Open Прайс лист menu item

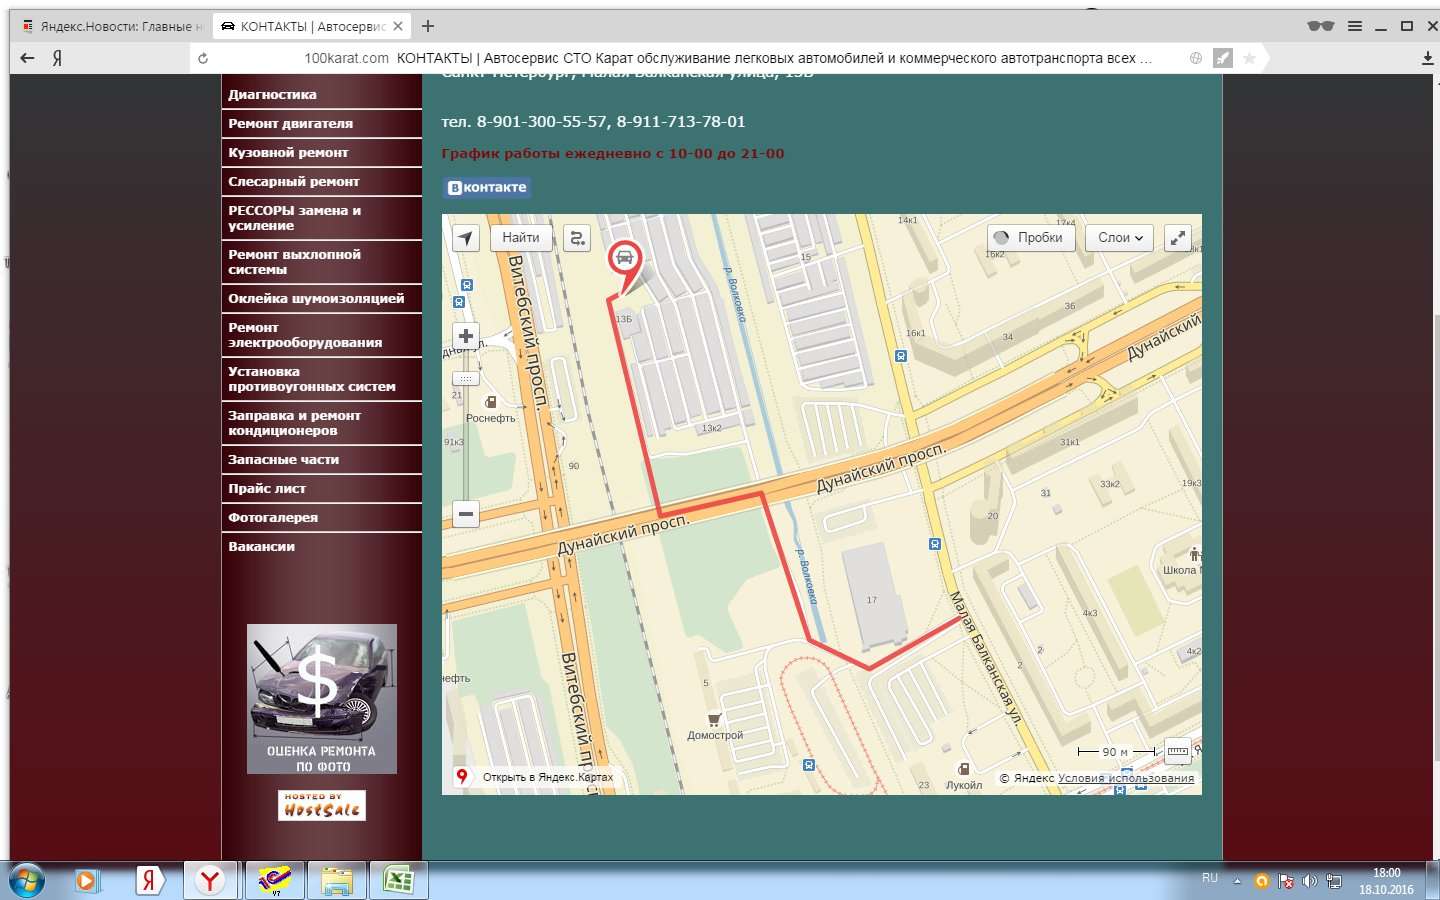pos(322,489)
